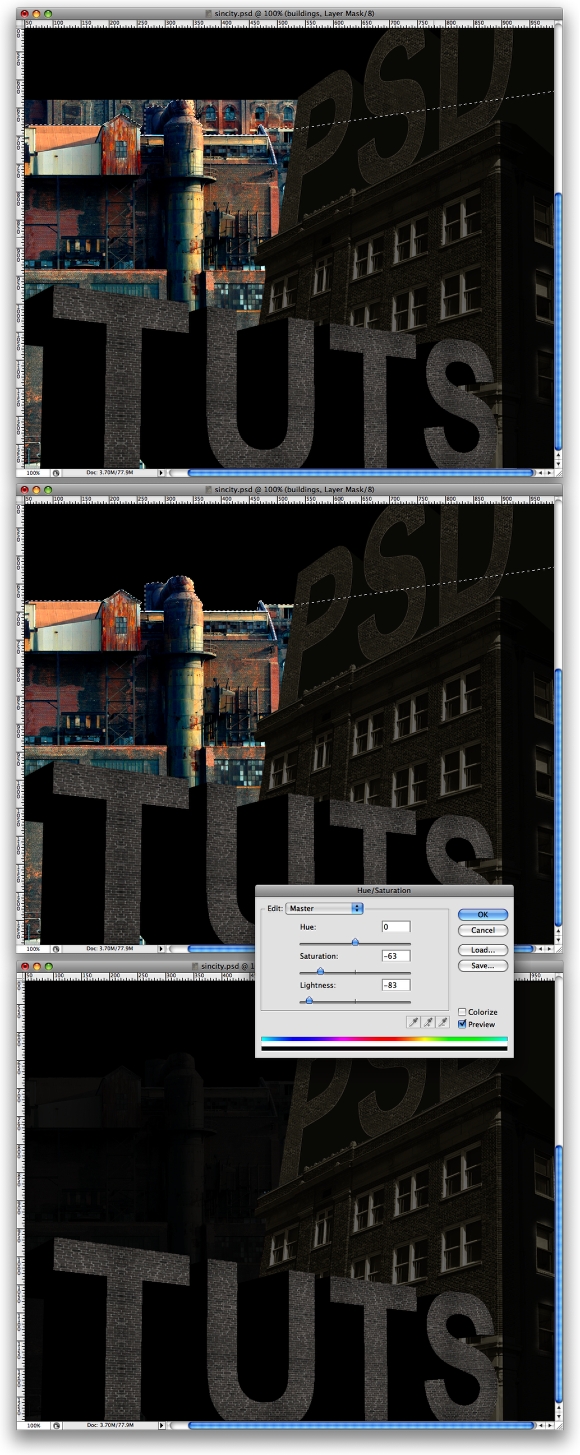Click the Save... button
Screen dimensions: 580x1455
coord(483,966)
